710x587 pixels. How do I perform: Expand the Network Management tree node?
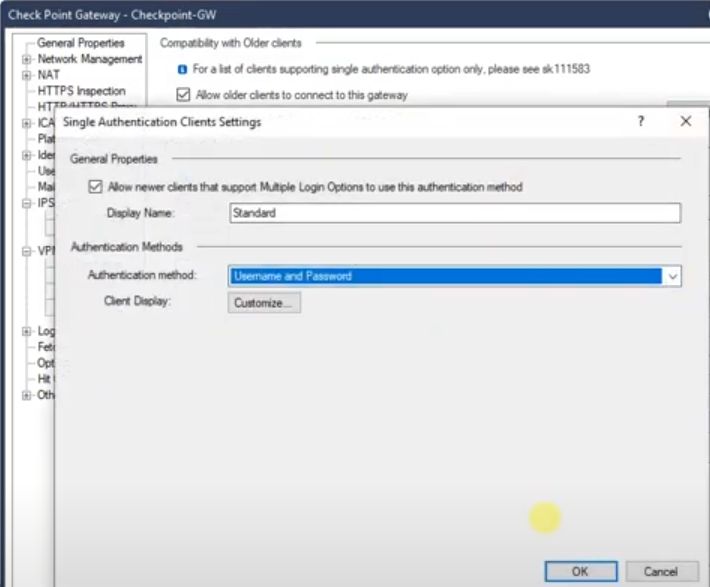tap(27, 59)
